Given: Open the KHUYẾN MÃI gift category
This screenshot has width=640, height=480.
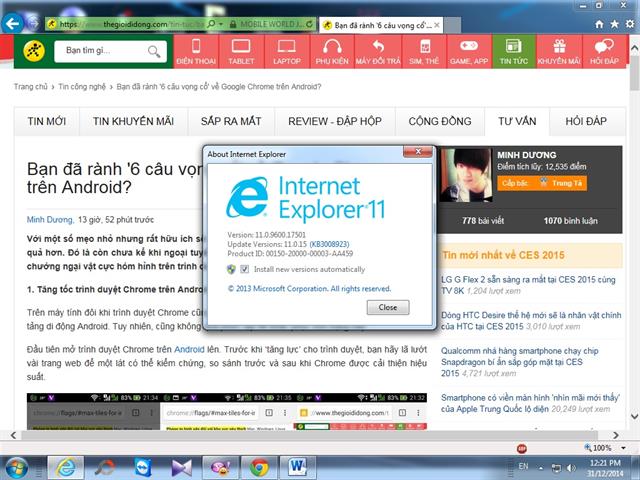Looking at the screenshot, I should click(x=559, y=51).
